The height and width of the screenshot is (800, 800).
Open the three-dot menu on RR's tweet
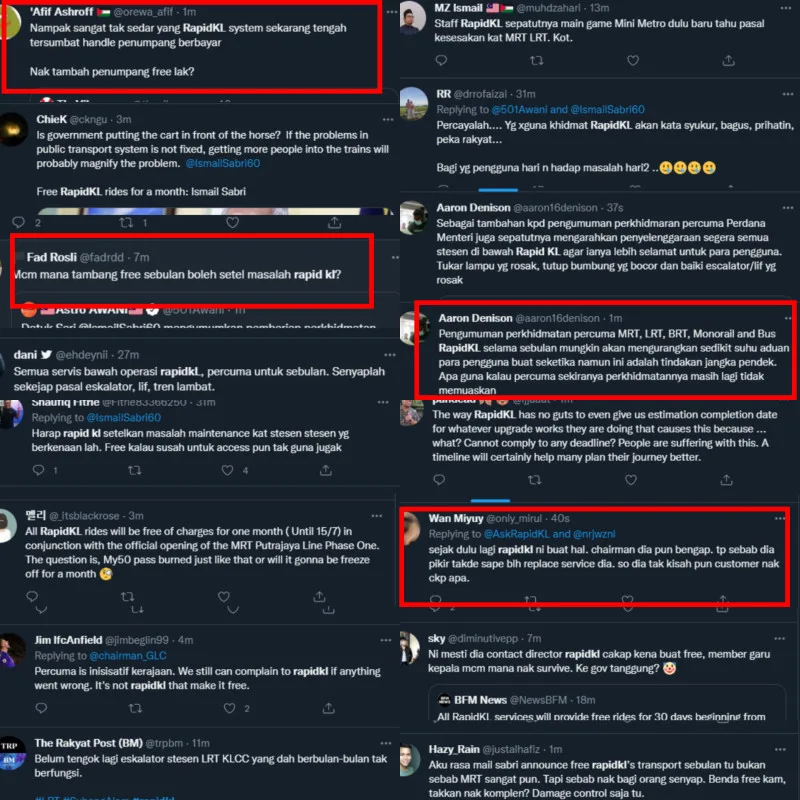[x=788, y=94]
